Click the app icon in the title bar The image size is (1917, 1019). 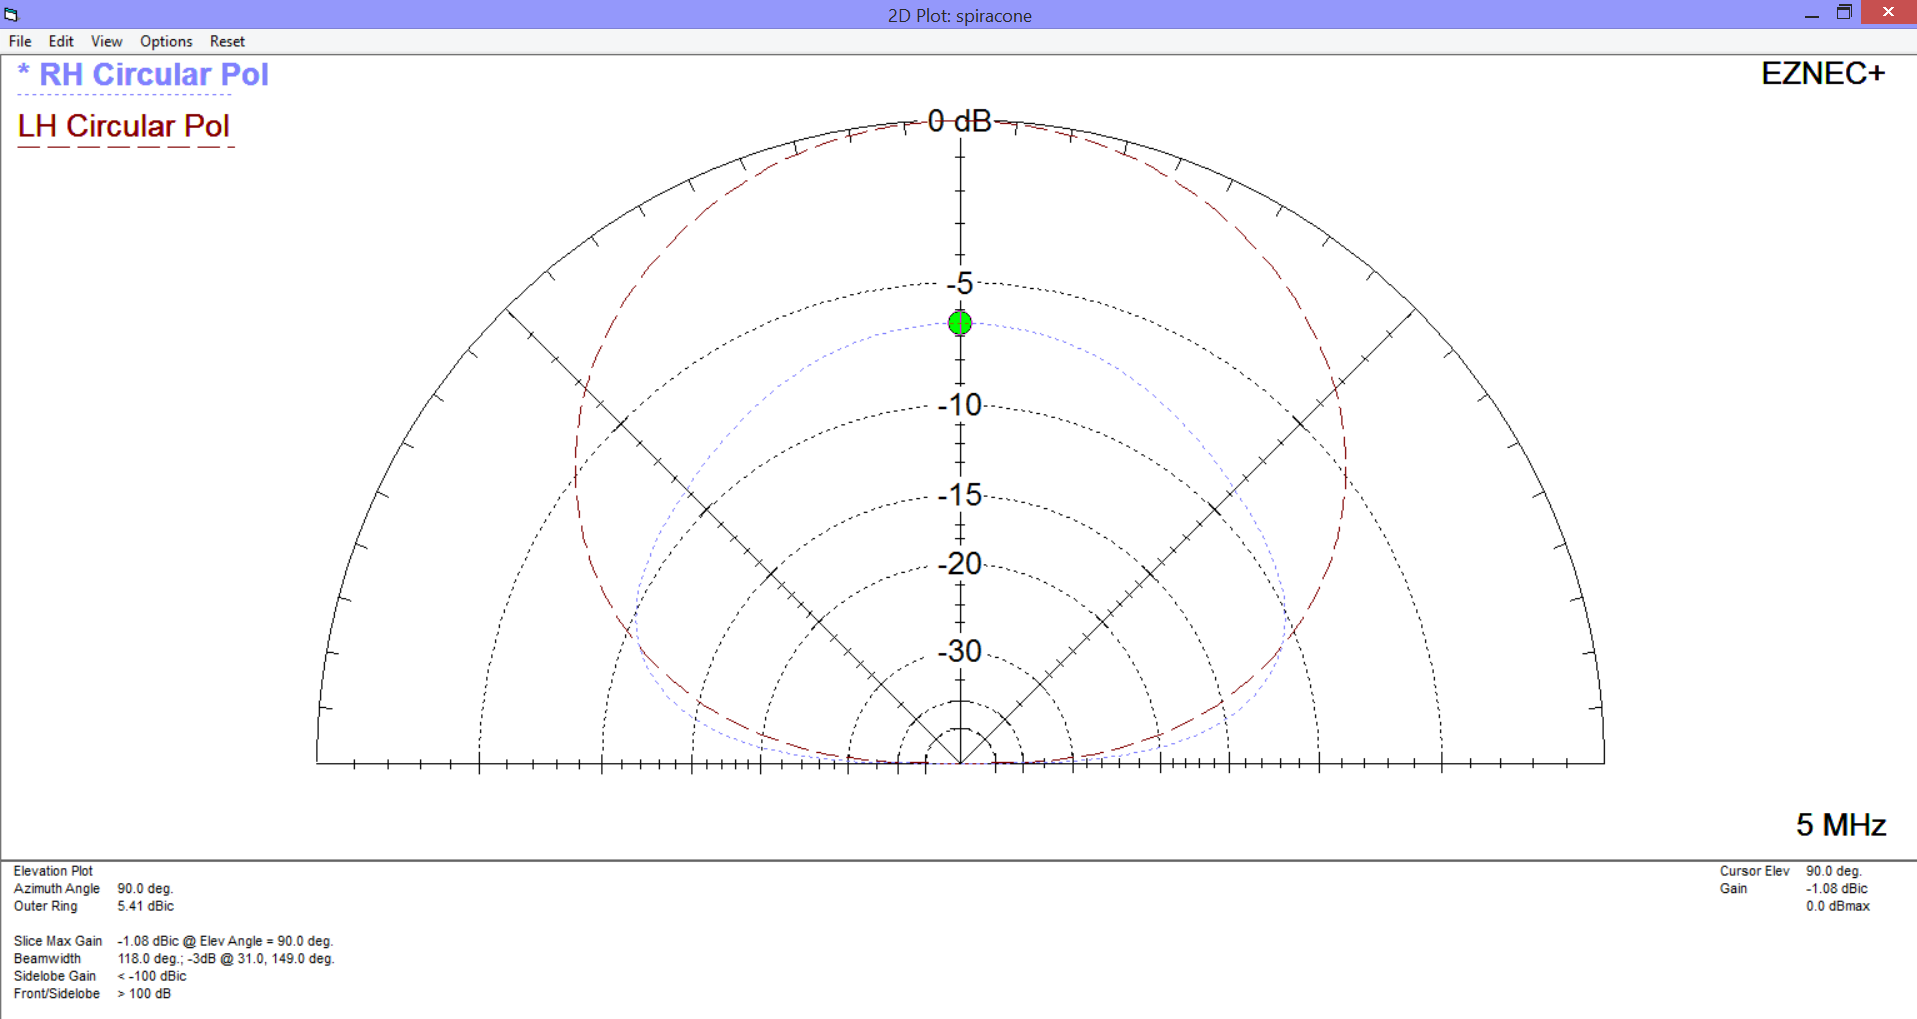[12, 14]
